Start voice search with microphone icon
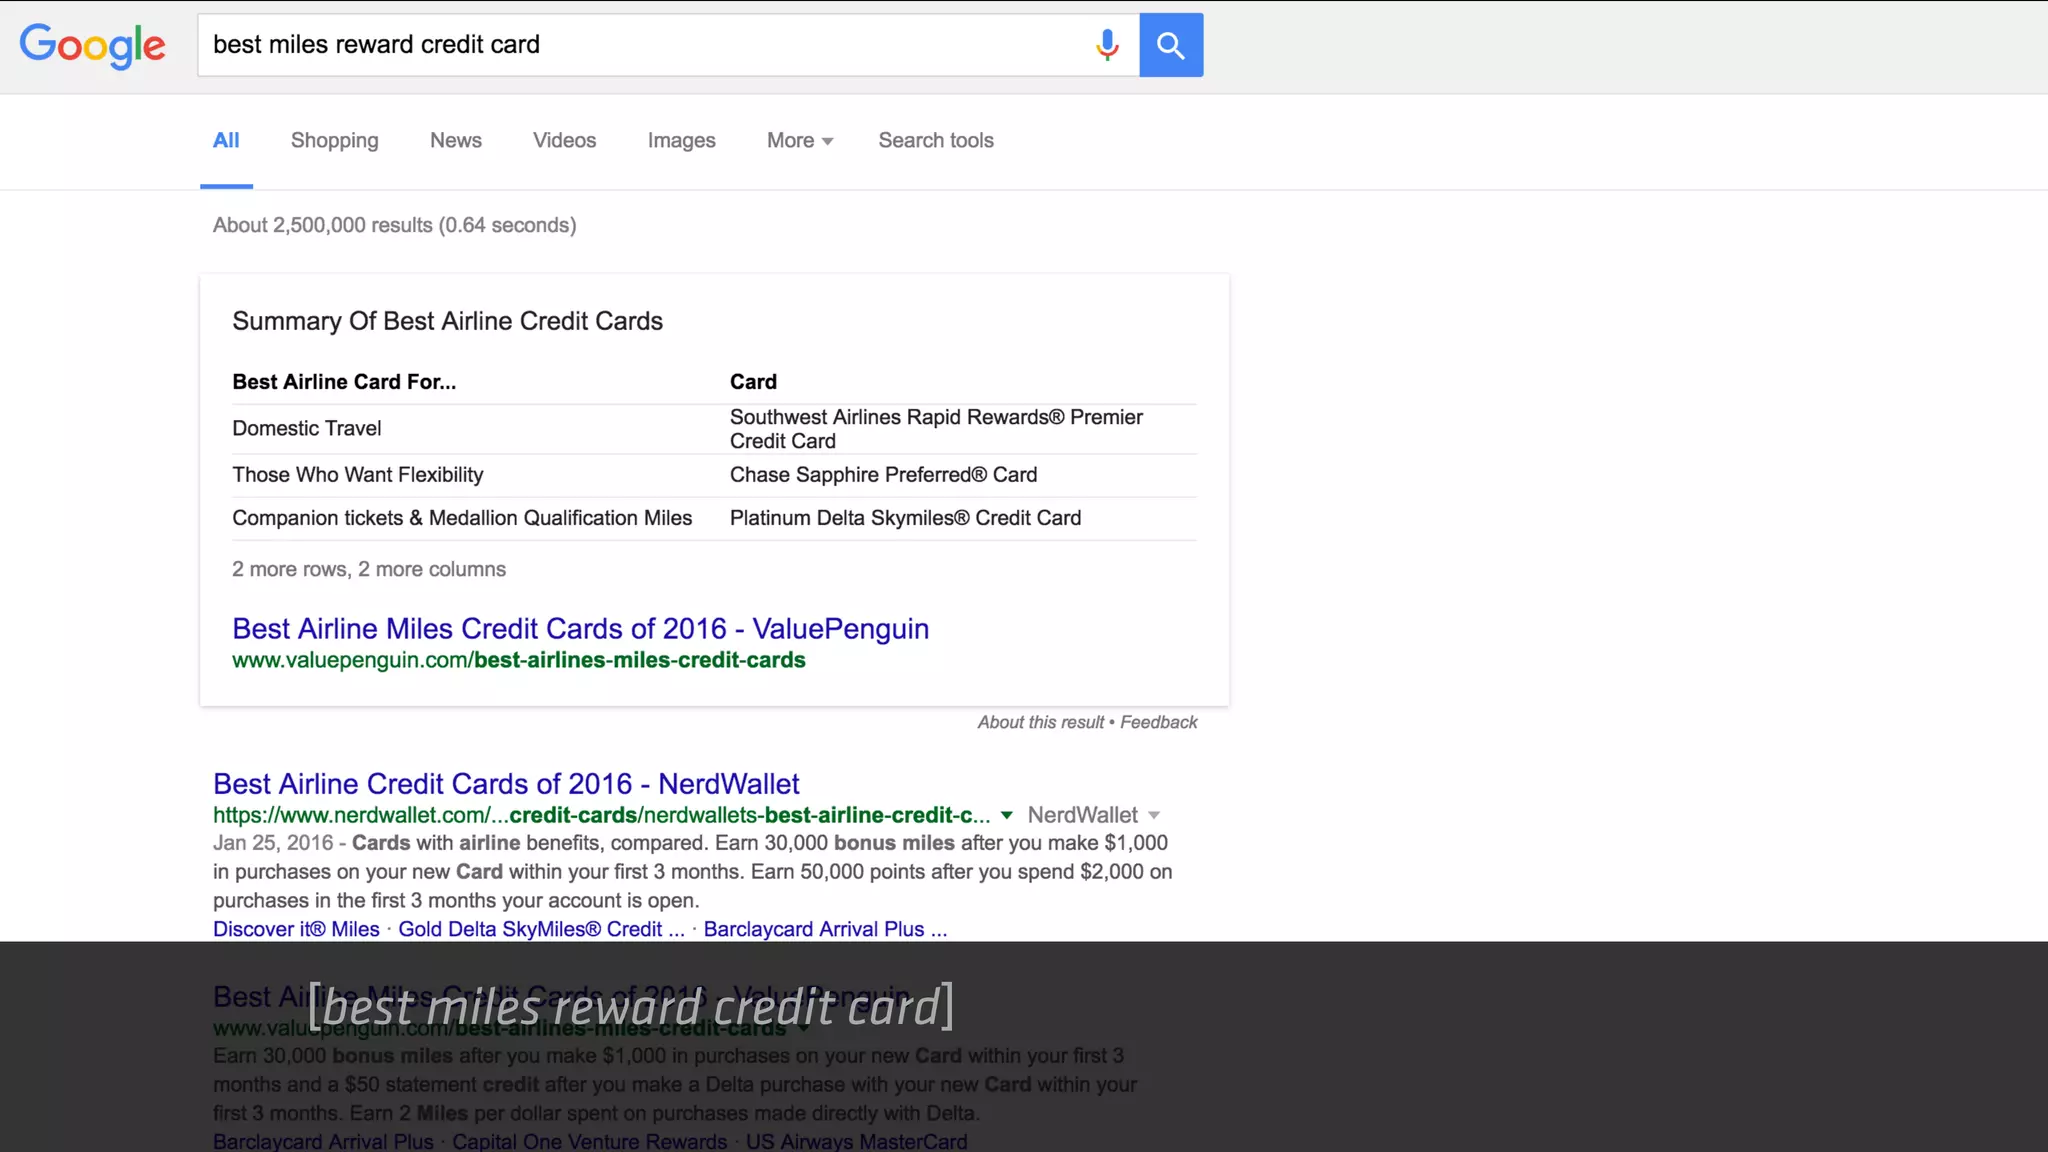The width and height of the screenshot is (2048, 1152). [1107, 45]
